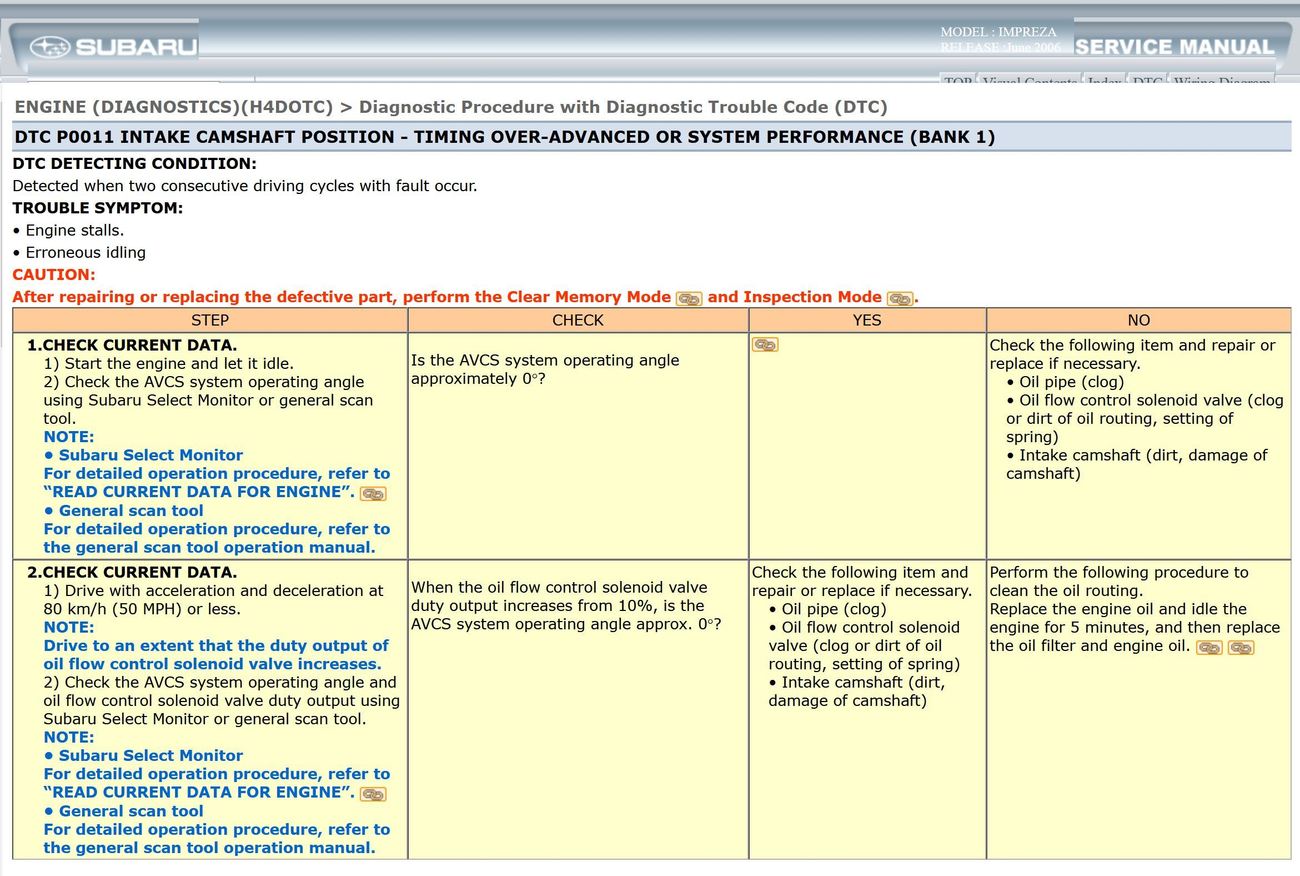Click the red Clear Memory Mode text

[588, 297]
